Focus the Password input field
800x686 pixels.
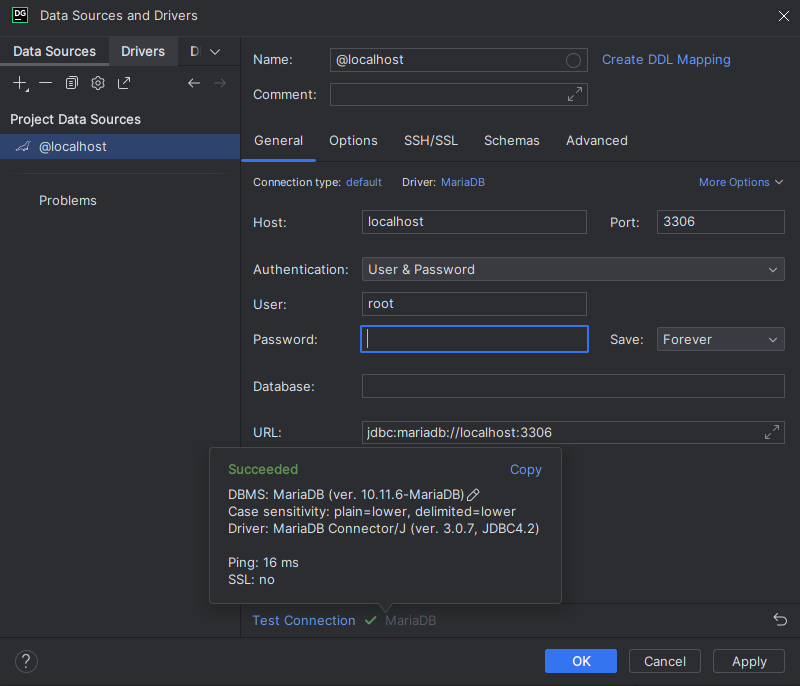(x=474, y=339)
